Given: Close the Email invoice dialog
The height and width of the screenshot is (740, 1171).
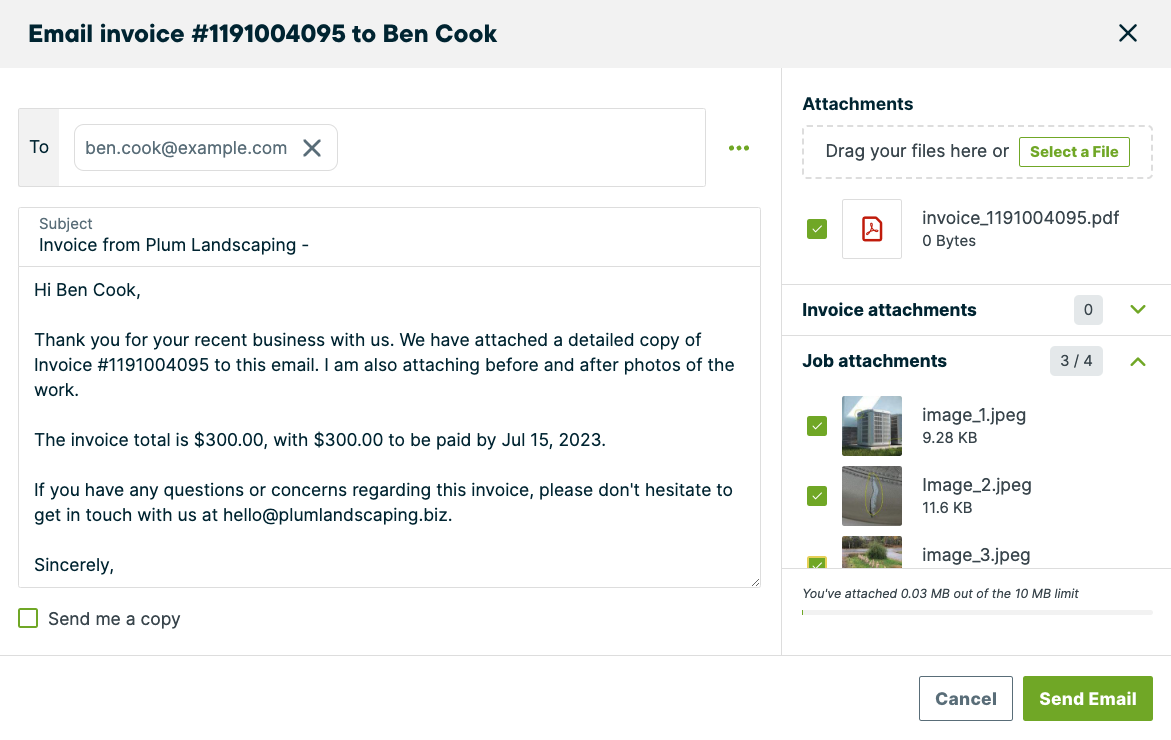Looking at the screenshot, I should (x=1128, y=33).
